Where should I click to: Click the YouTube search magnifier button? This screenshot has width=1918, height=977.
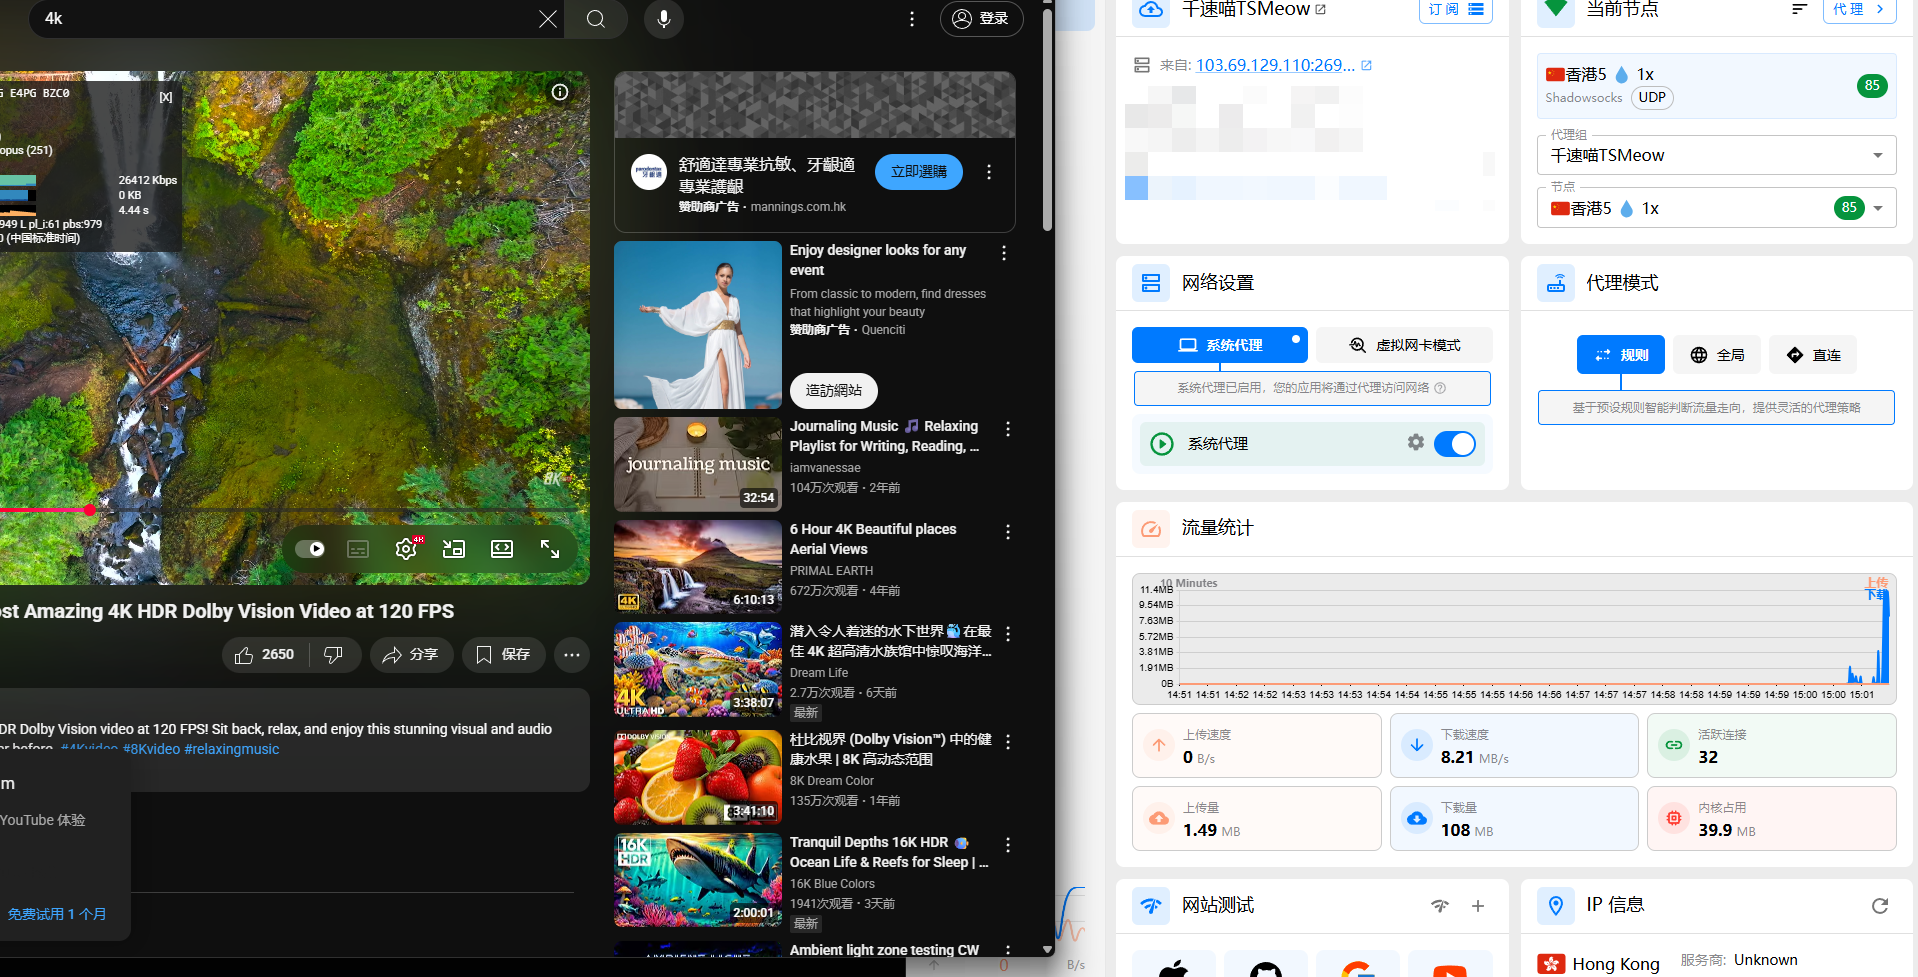coord(596,19)
